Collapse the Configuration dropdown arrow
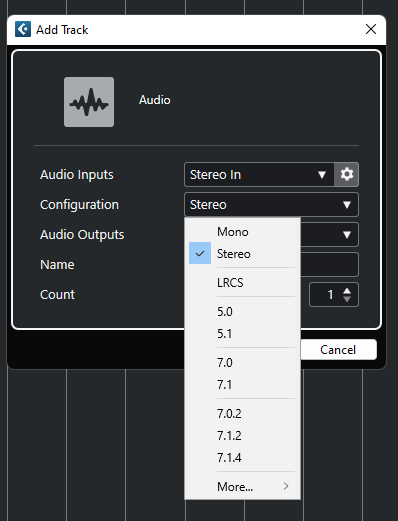The width and height of the screenshot is (398, 521). tap(347, 205)
